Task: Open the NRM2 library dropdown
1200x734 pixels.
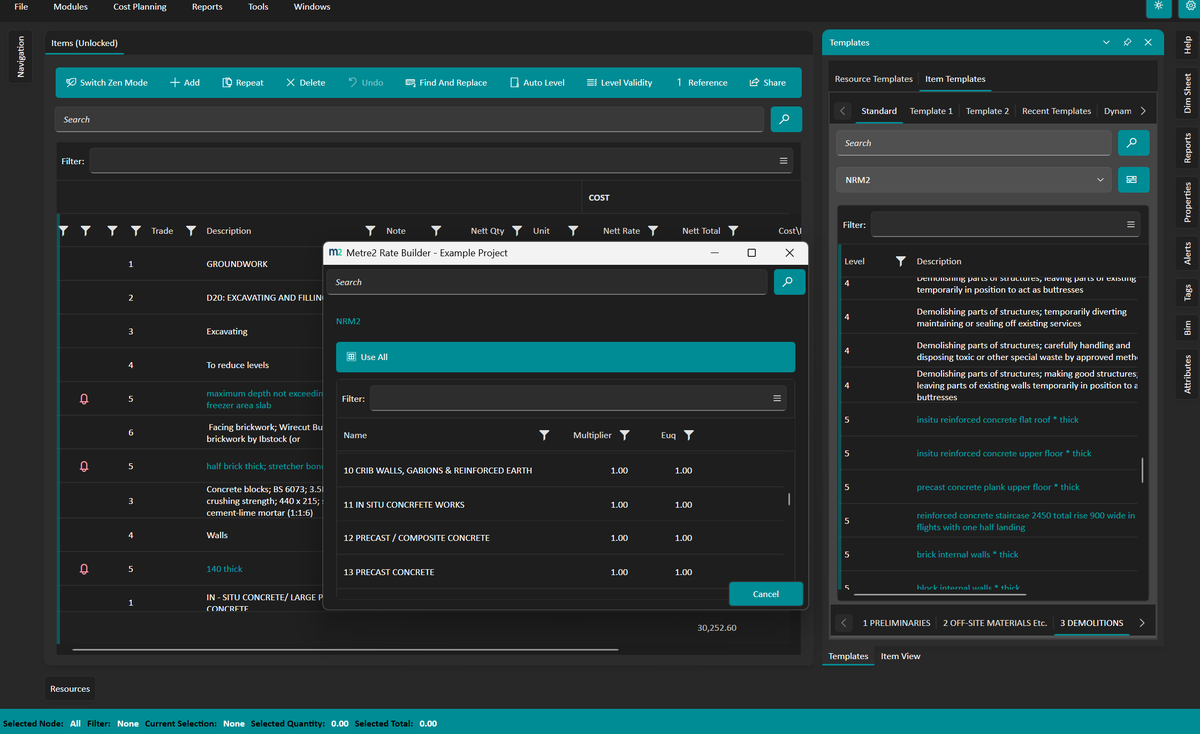Action: [974, 180]
